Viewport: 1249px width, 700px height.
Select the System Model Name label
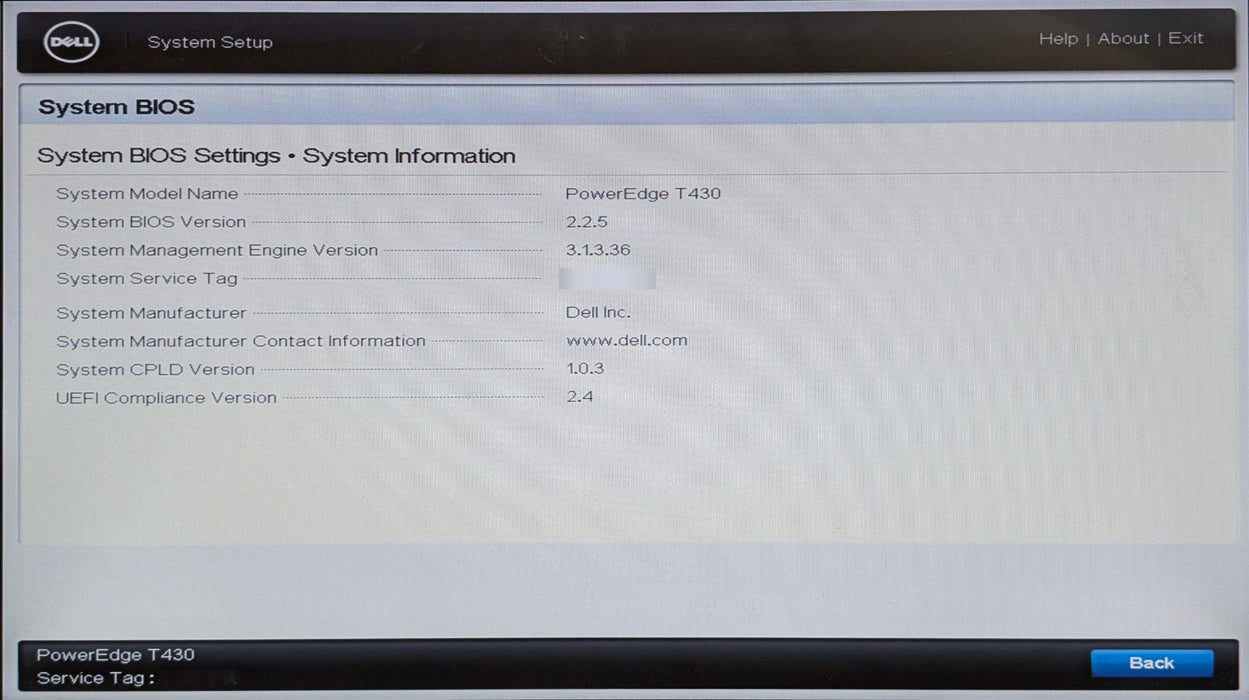click(147, 194)
